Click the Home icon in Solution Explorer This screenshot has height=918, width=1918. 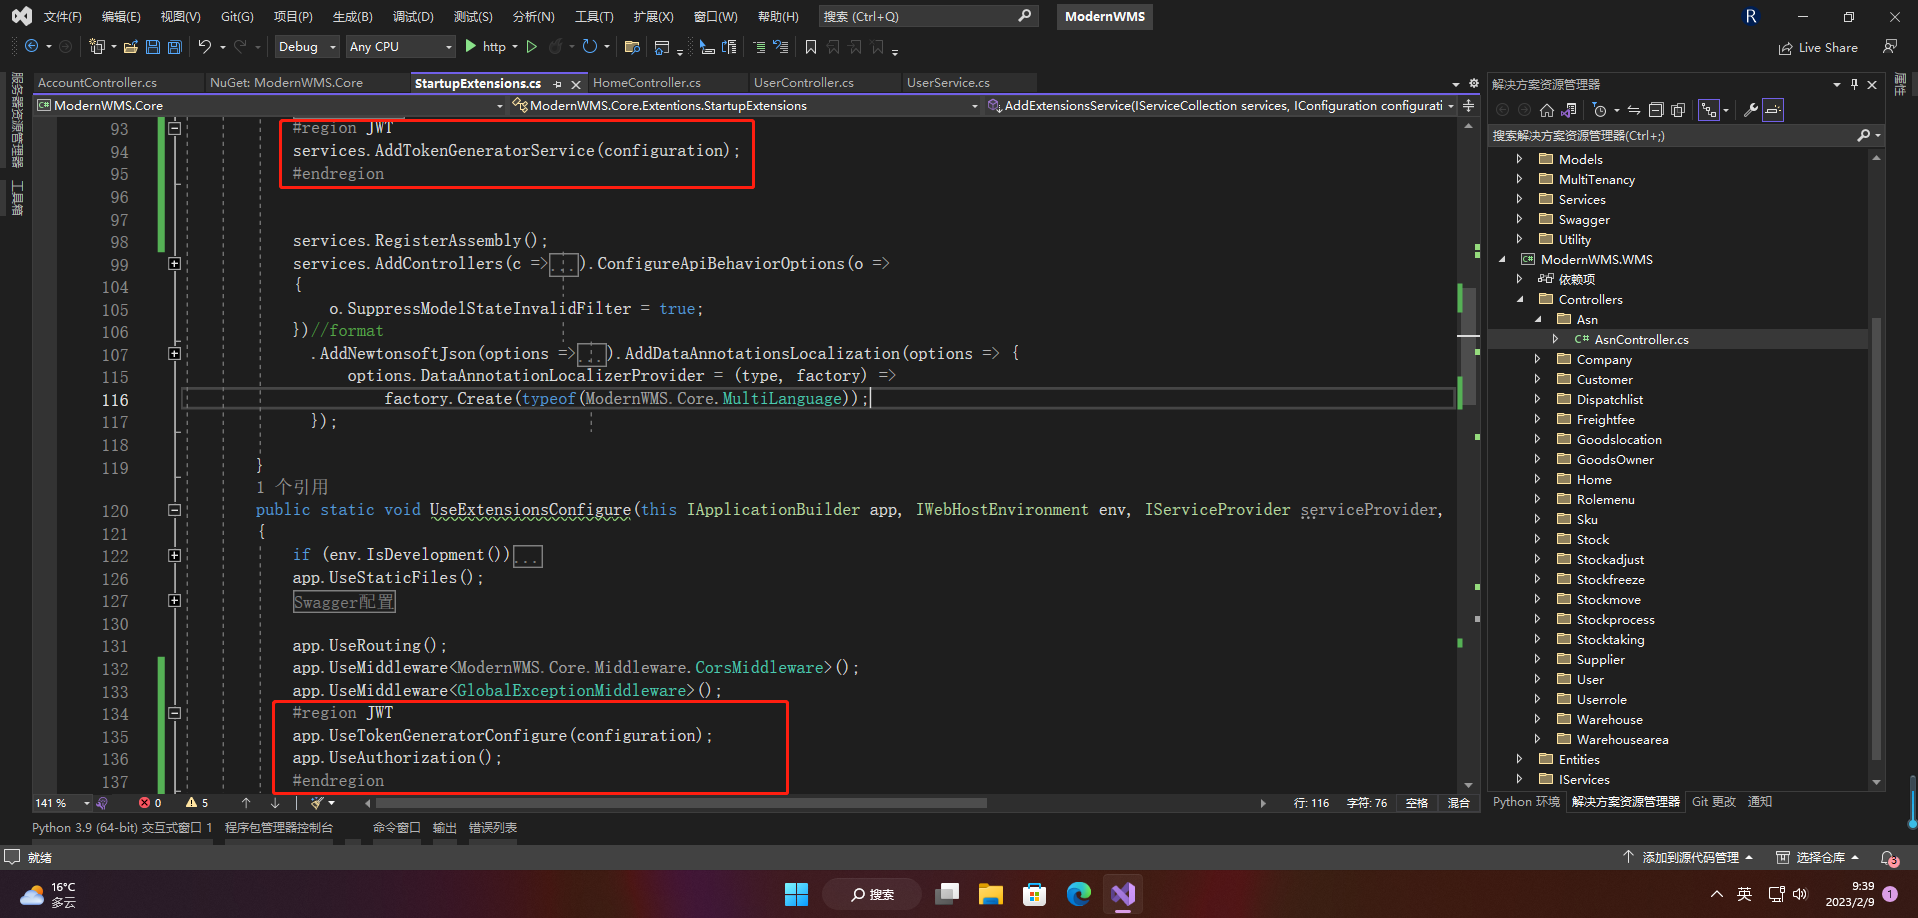point(1547,110)
